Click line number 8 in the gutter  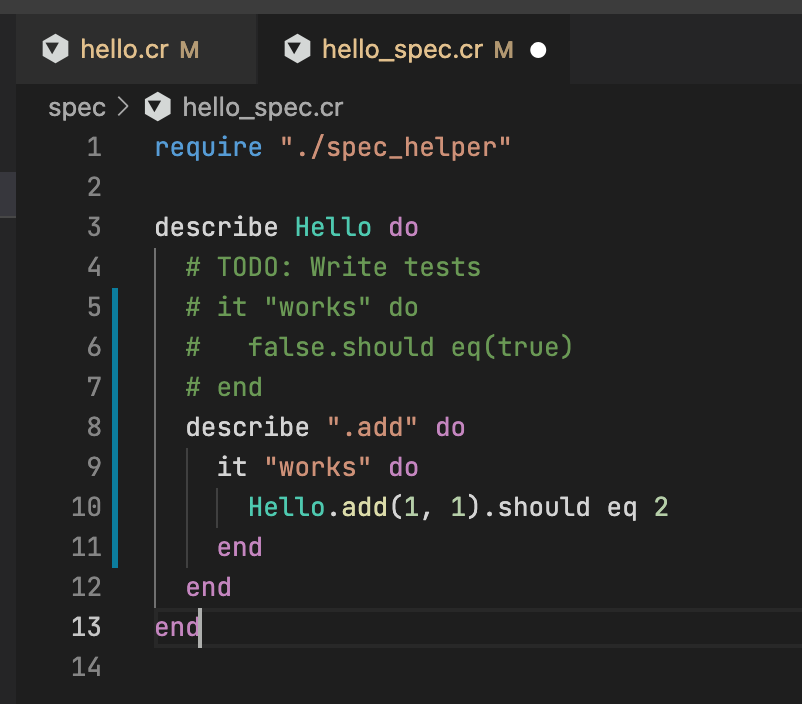(94, 427)
